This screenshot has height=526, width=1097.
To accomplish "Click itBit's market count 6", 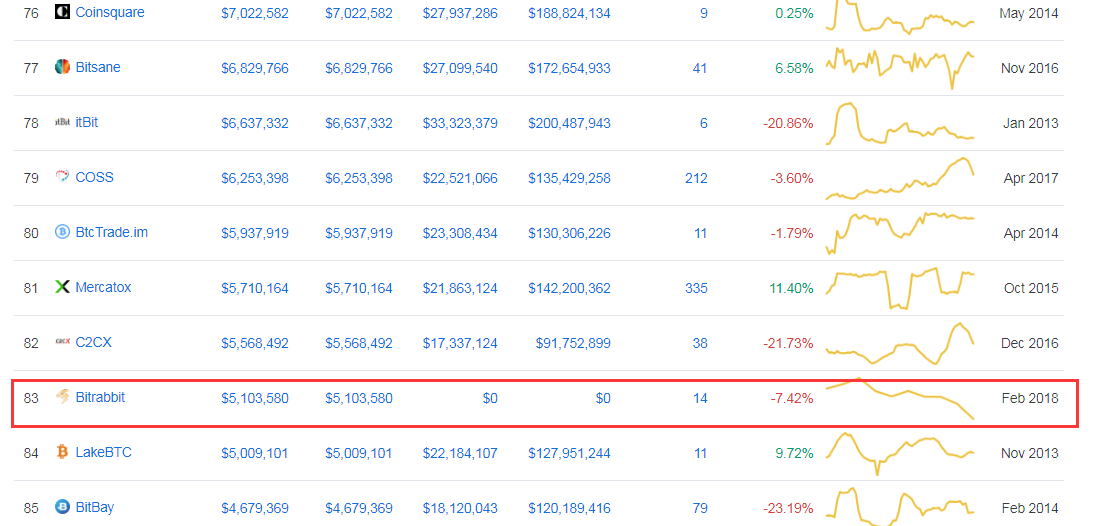I will click(x=704, y=123).
